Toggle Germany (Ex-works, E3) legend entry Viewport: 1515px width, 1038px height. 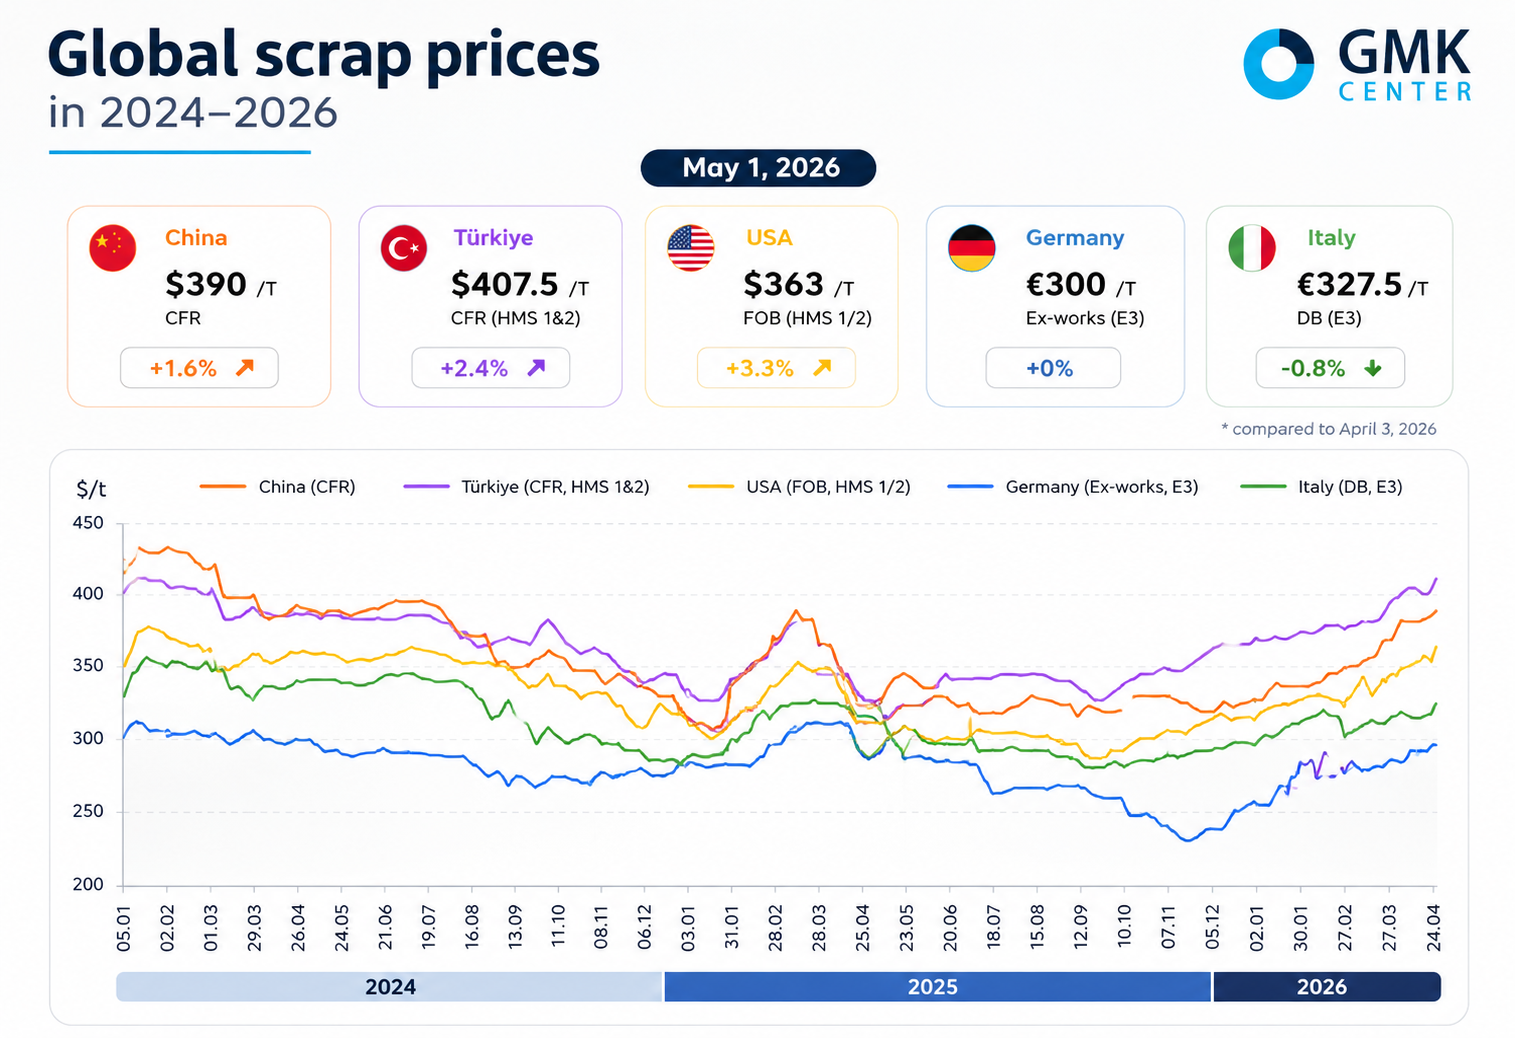click(1073, 487)
